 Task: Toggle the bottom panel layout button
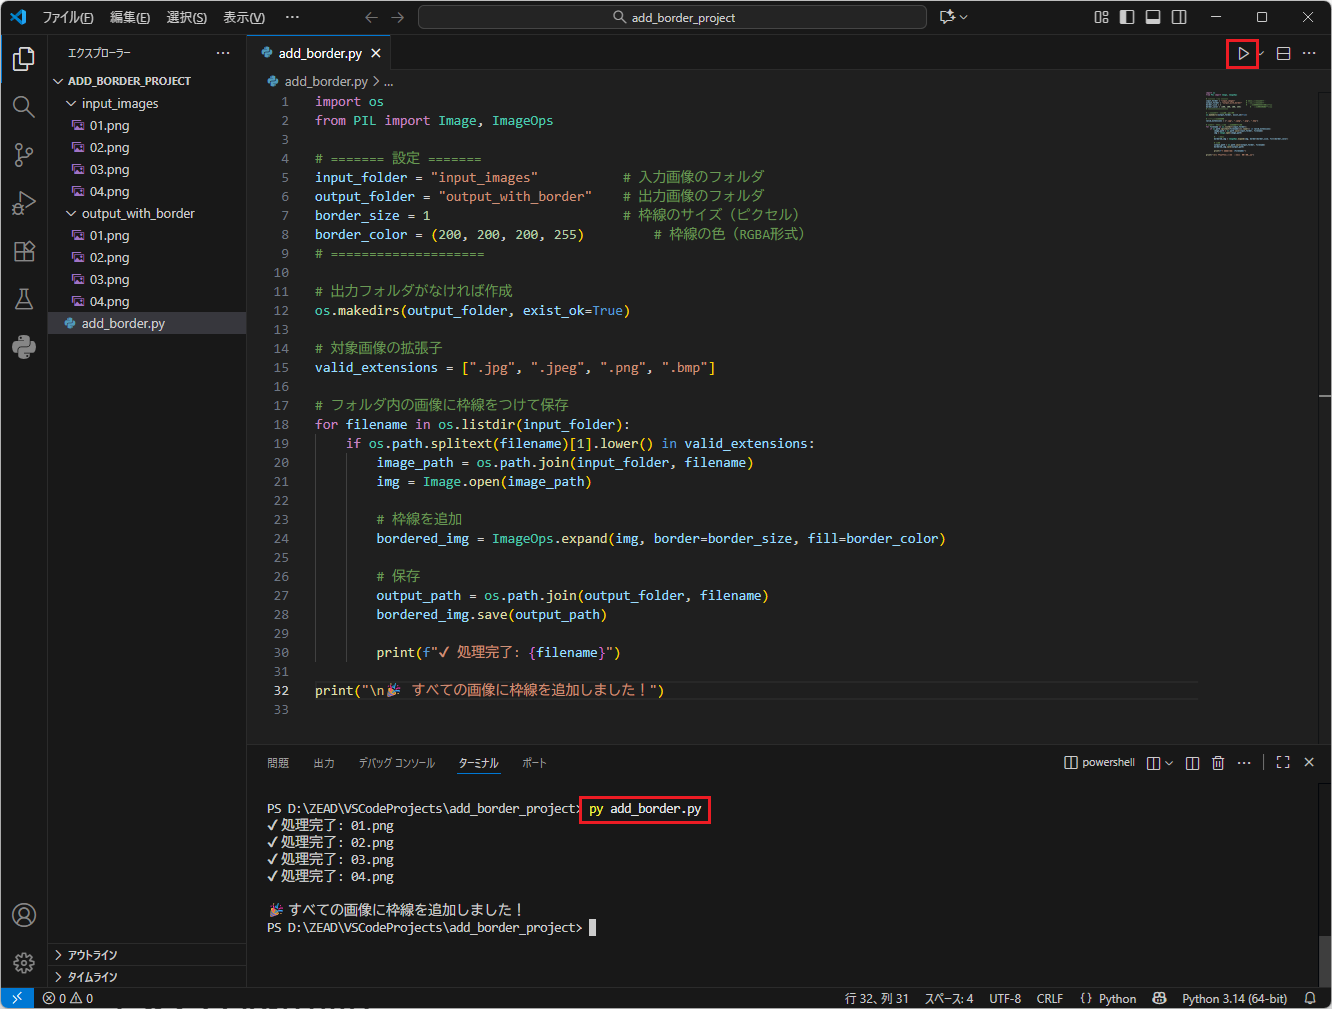pos(1153,17)
